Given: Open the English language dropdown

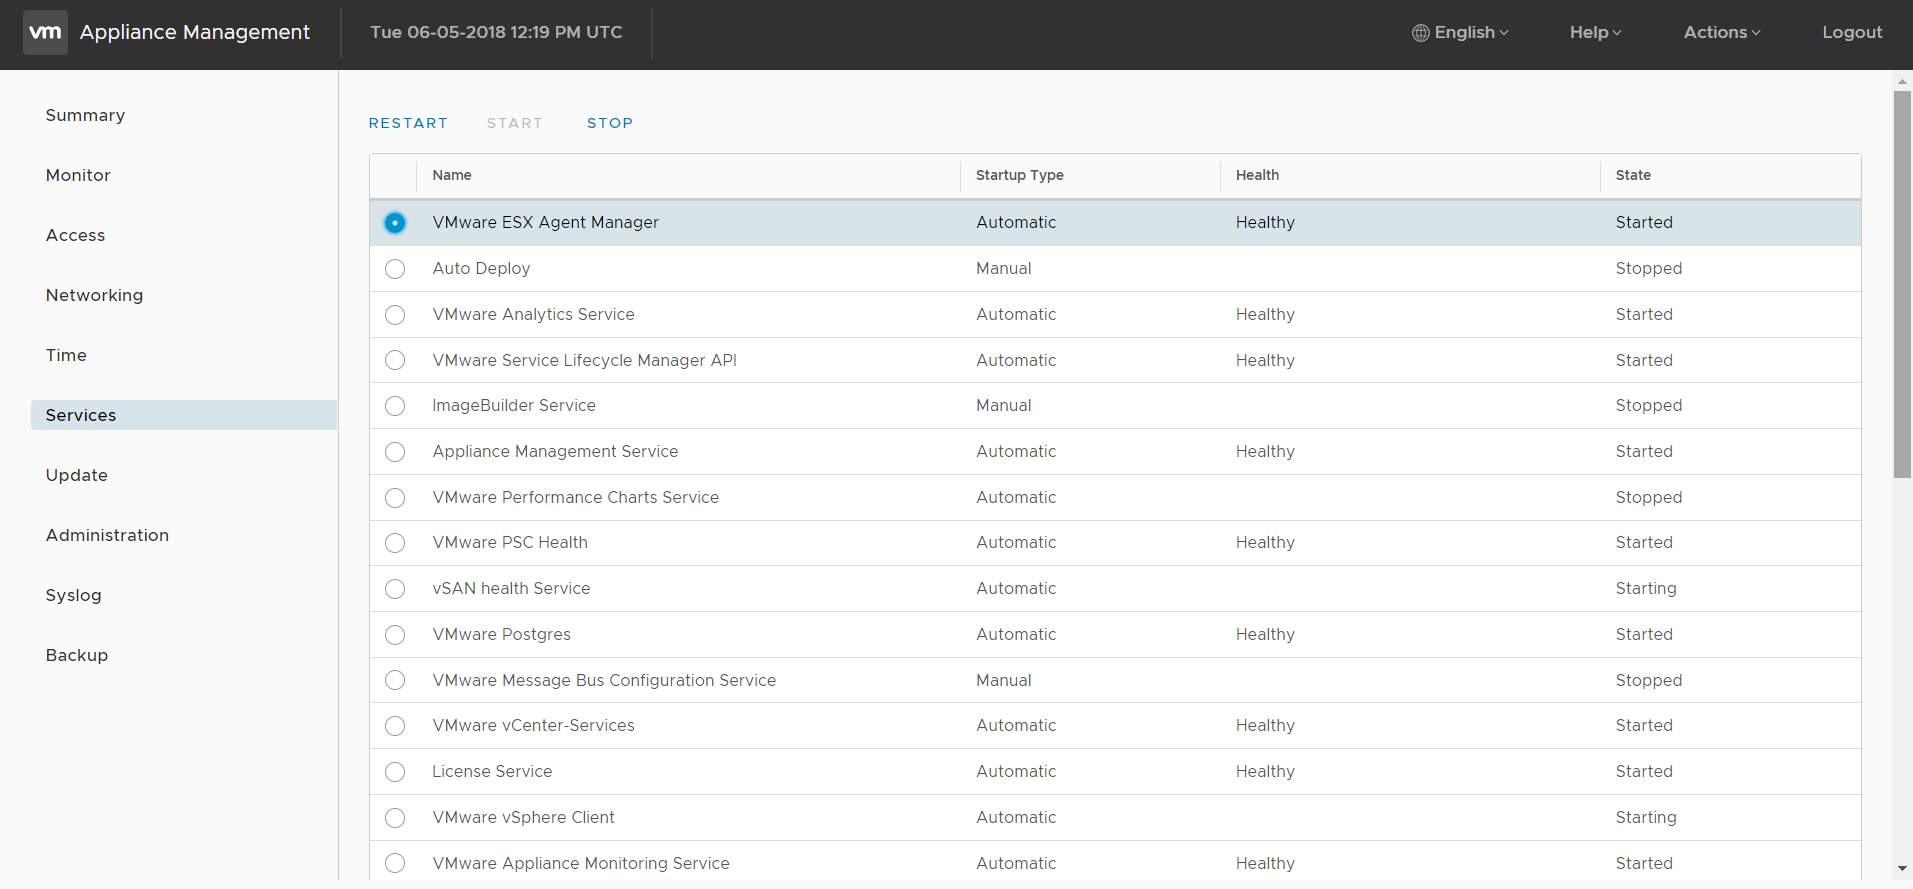Looking at the screenshot, I should click(1460, 32).
